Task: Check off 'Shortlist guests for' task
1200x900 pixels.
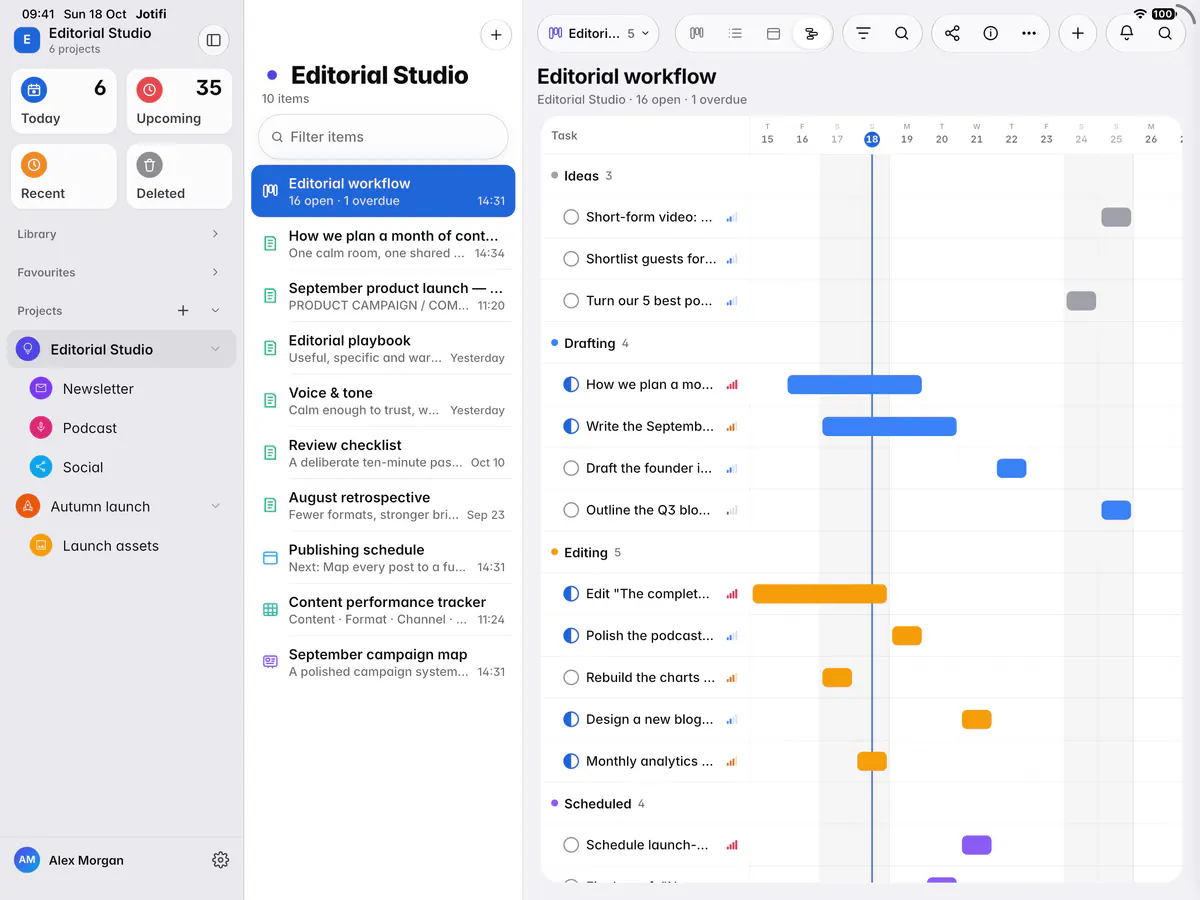Action: [x=571, y=259]
